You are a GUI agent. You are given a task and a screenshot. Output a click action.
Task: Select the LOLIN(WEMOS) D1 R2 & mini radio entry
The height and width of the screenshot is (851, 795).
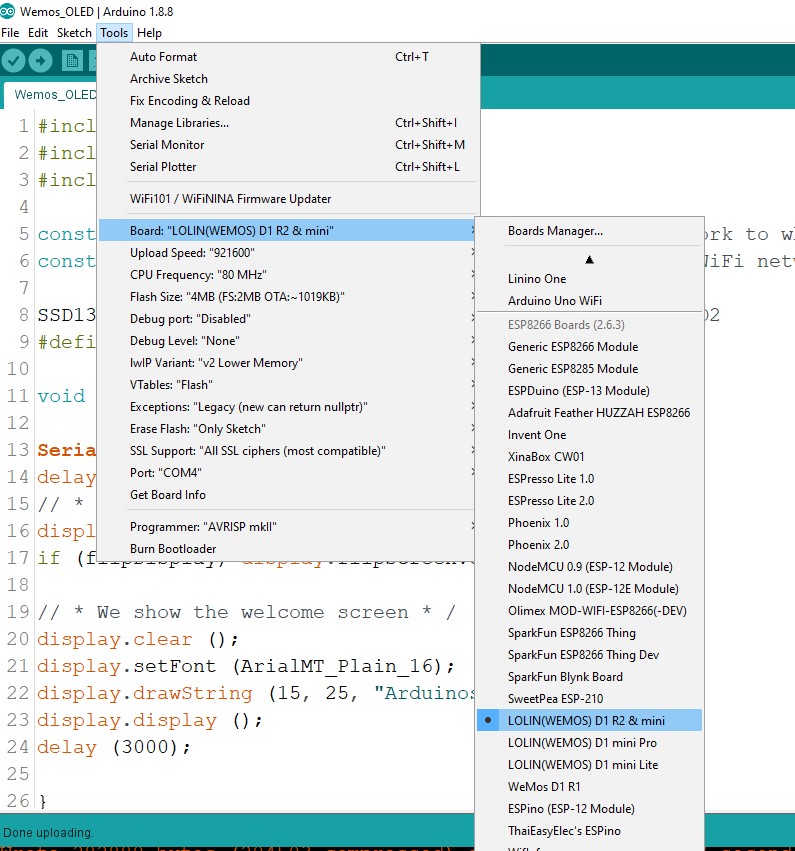589,720
